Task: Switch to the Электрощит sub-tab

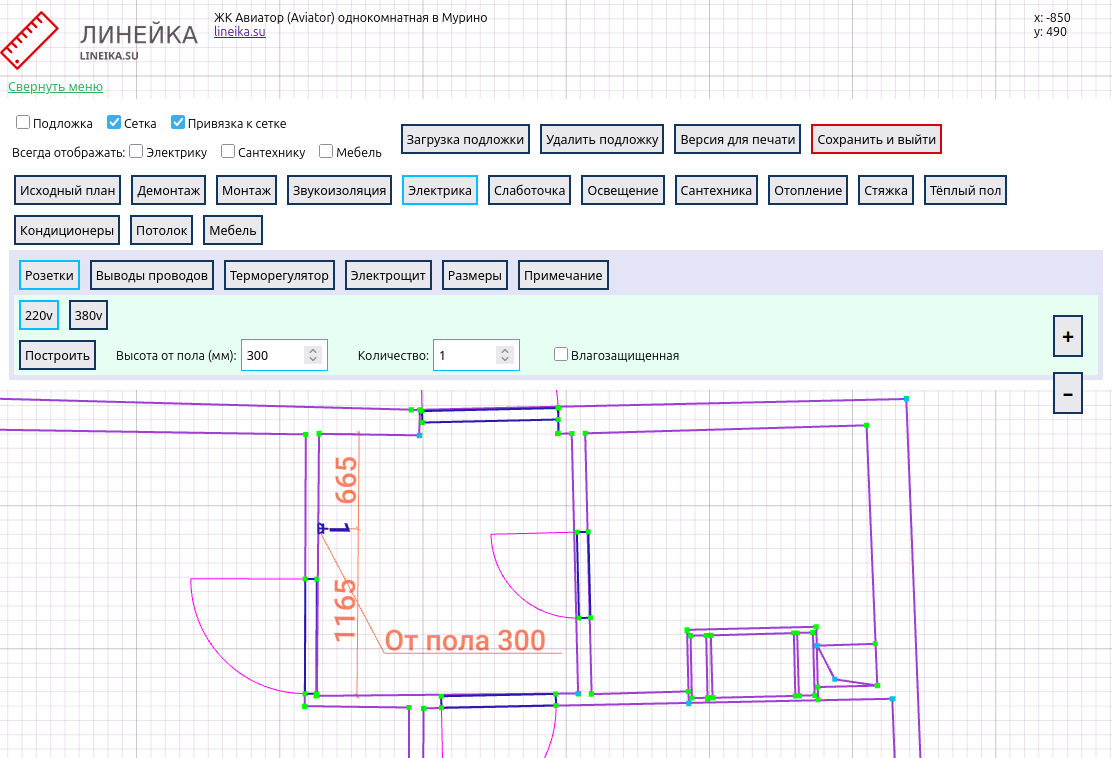Action: pyautogui.click(x=388, y=275)
